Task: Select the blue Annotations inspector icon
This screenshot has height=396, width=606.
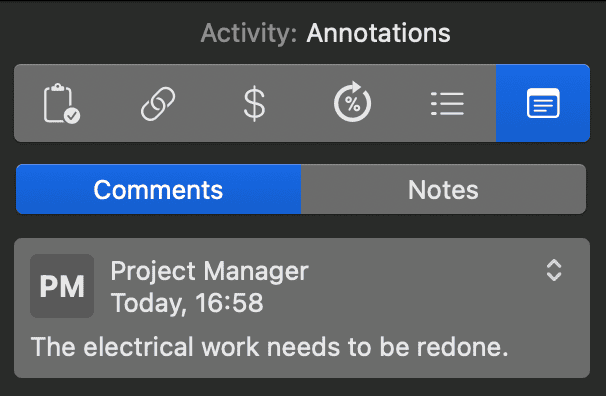Action: tap(543, 103)
